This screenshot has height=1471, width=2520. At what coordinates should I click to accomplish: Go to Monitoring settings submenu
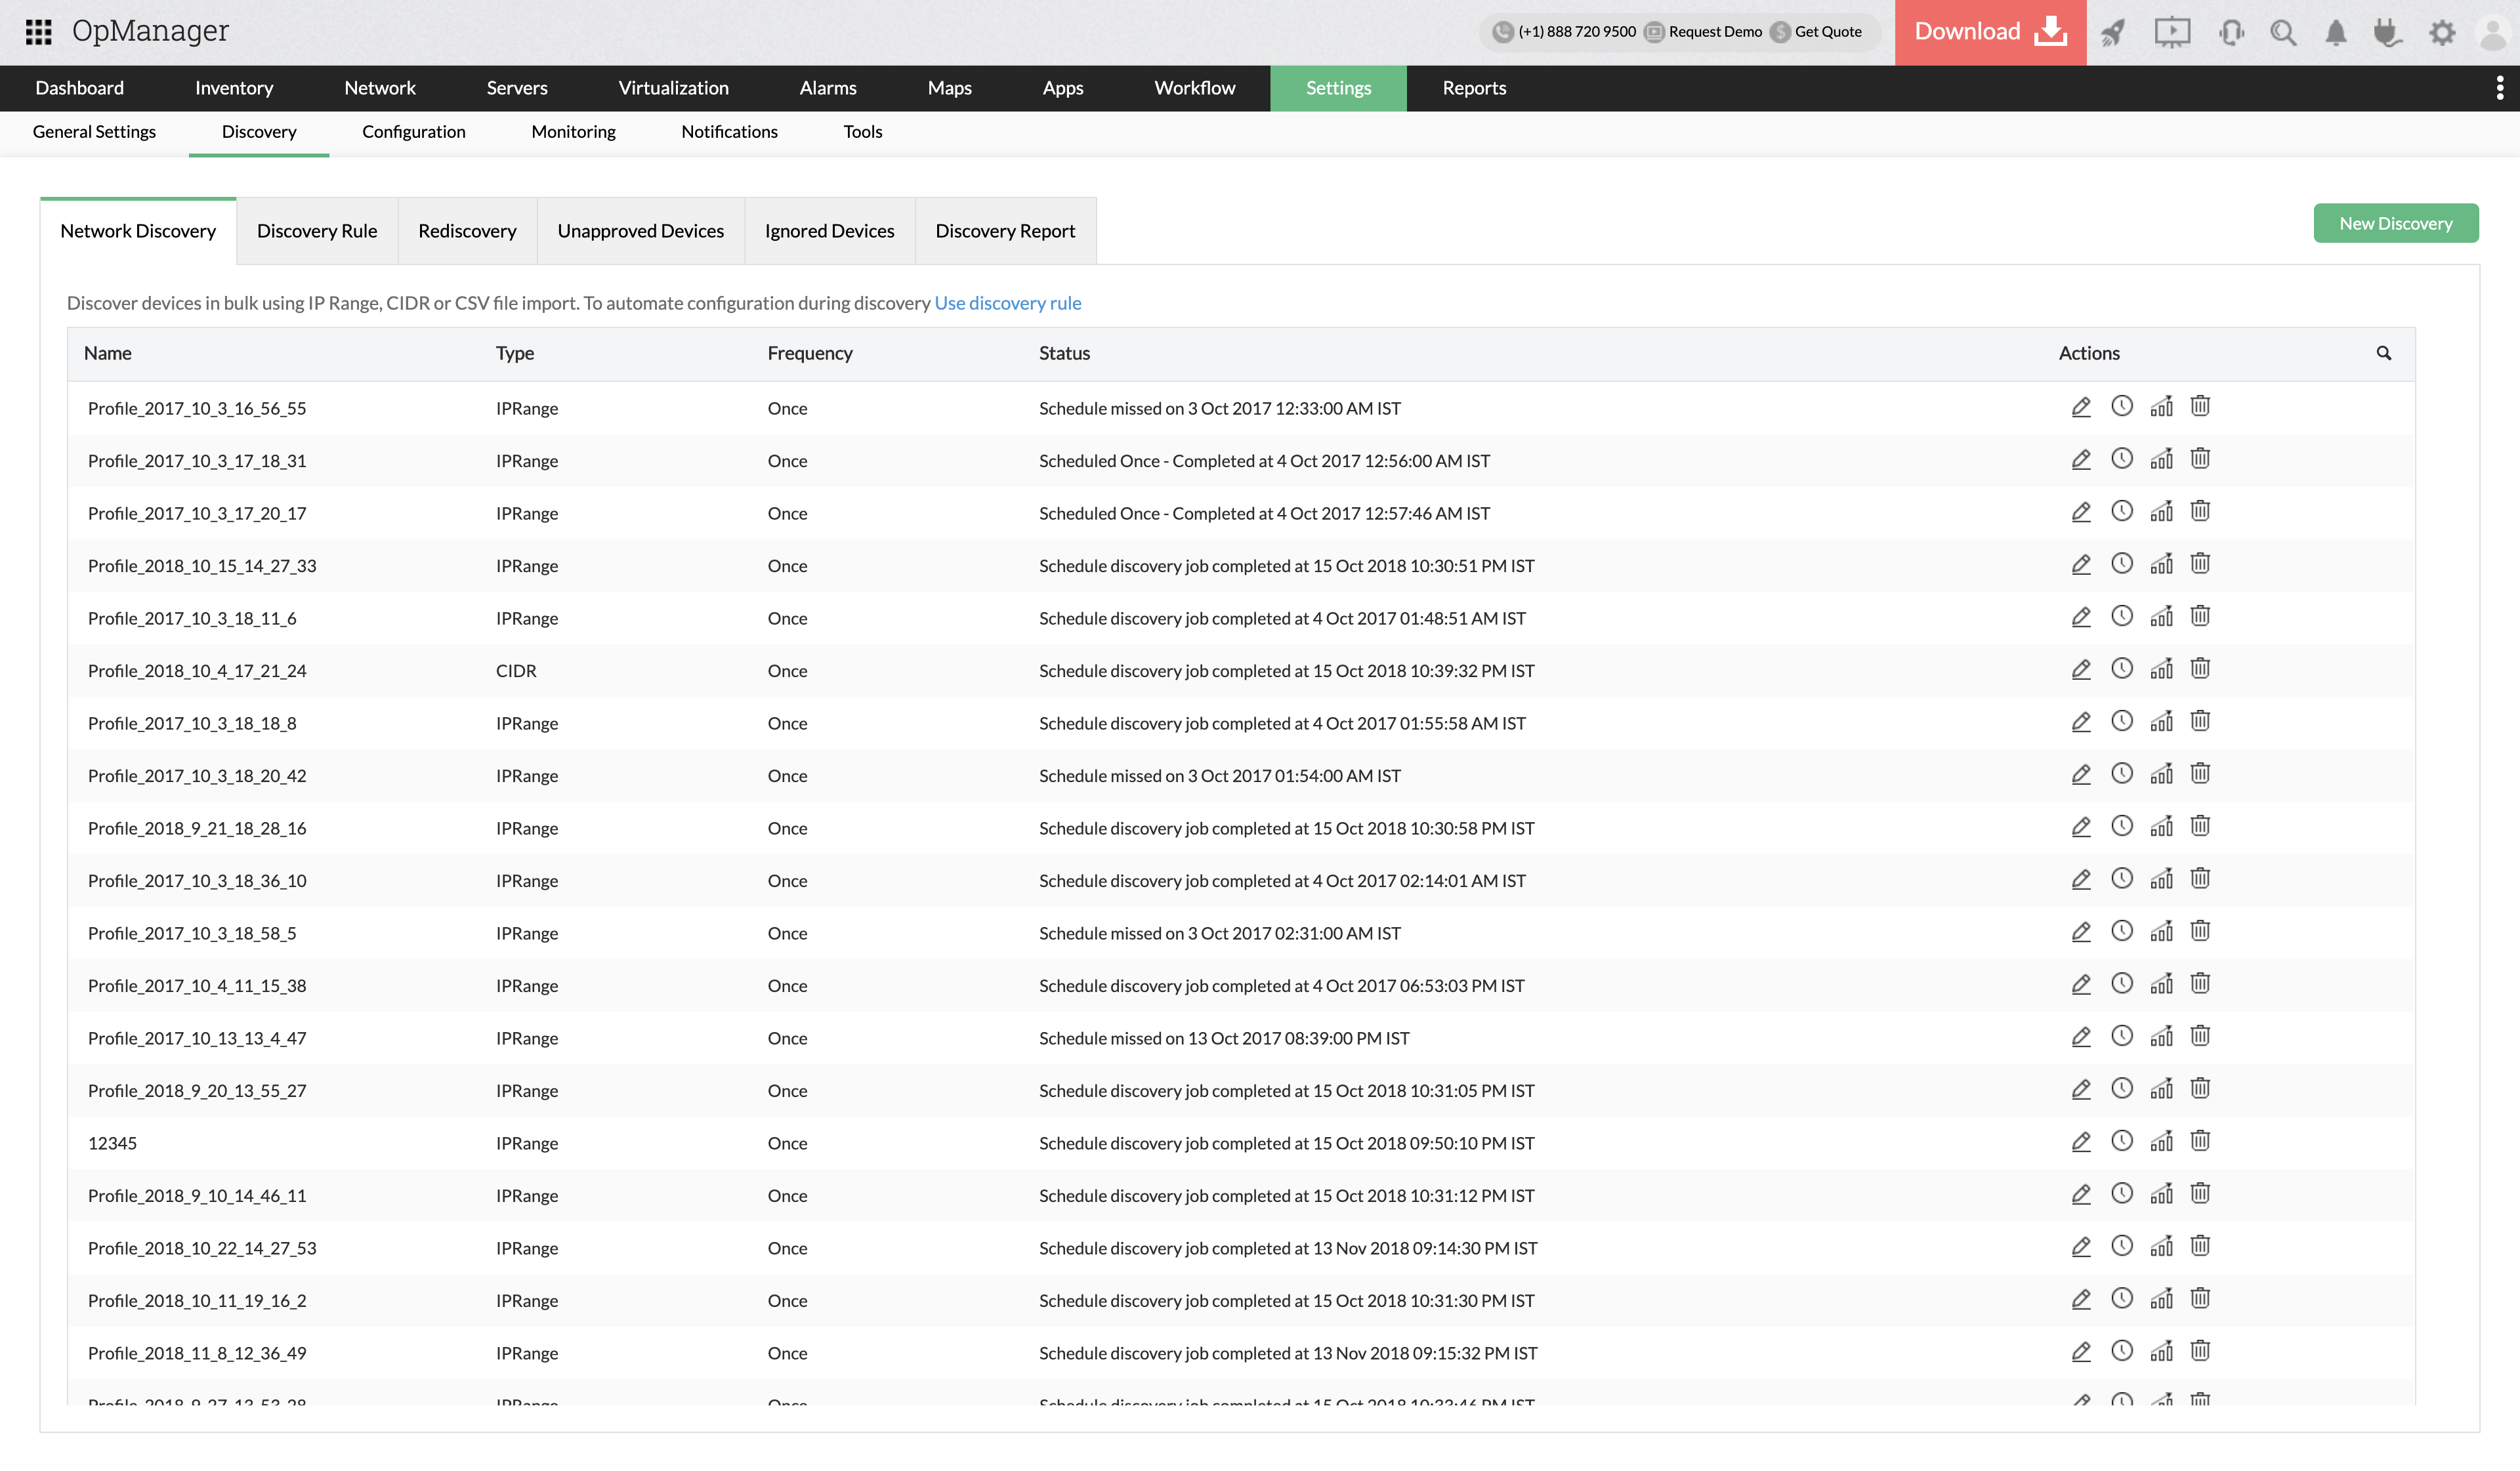coord(573,132)
